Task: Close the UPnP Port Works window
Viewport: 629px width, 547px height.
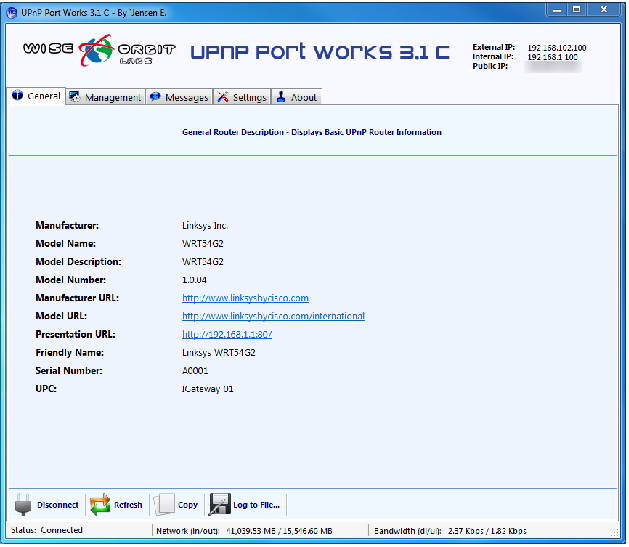Action: click(x=603, y=10)
